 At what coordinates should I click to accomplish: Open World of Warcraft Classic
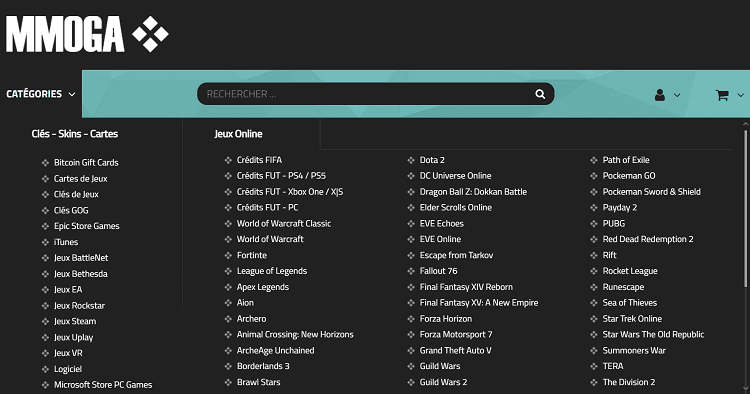(284, 223)
